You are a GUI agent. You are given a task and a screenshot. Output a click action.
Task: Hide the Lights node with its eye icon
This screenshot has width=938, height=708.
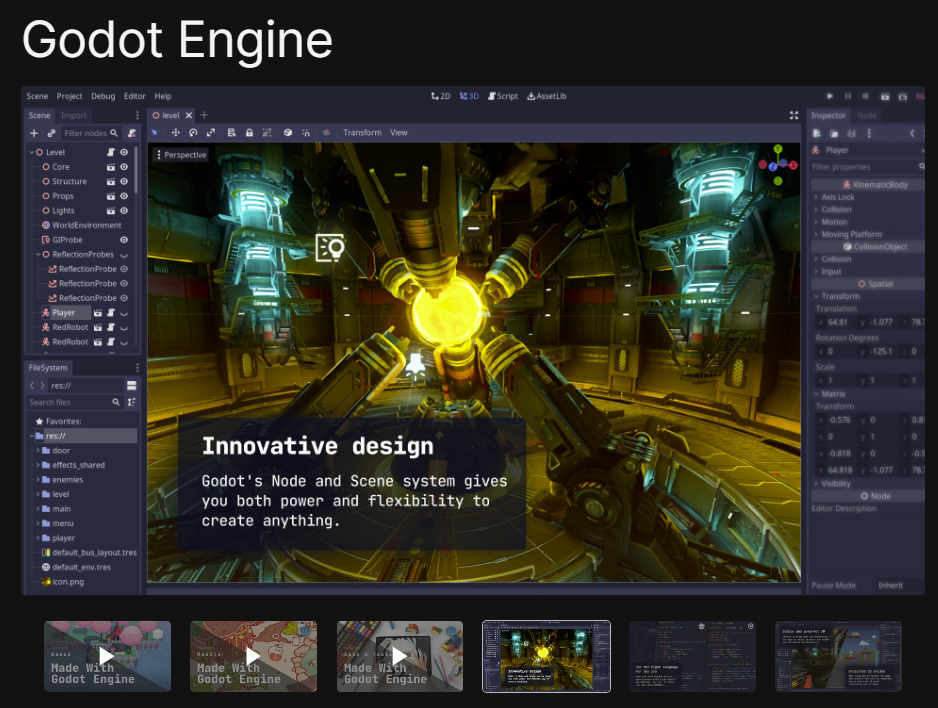click(124, 211)
